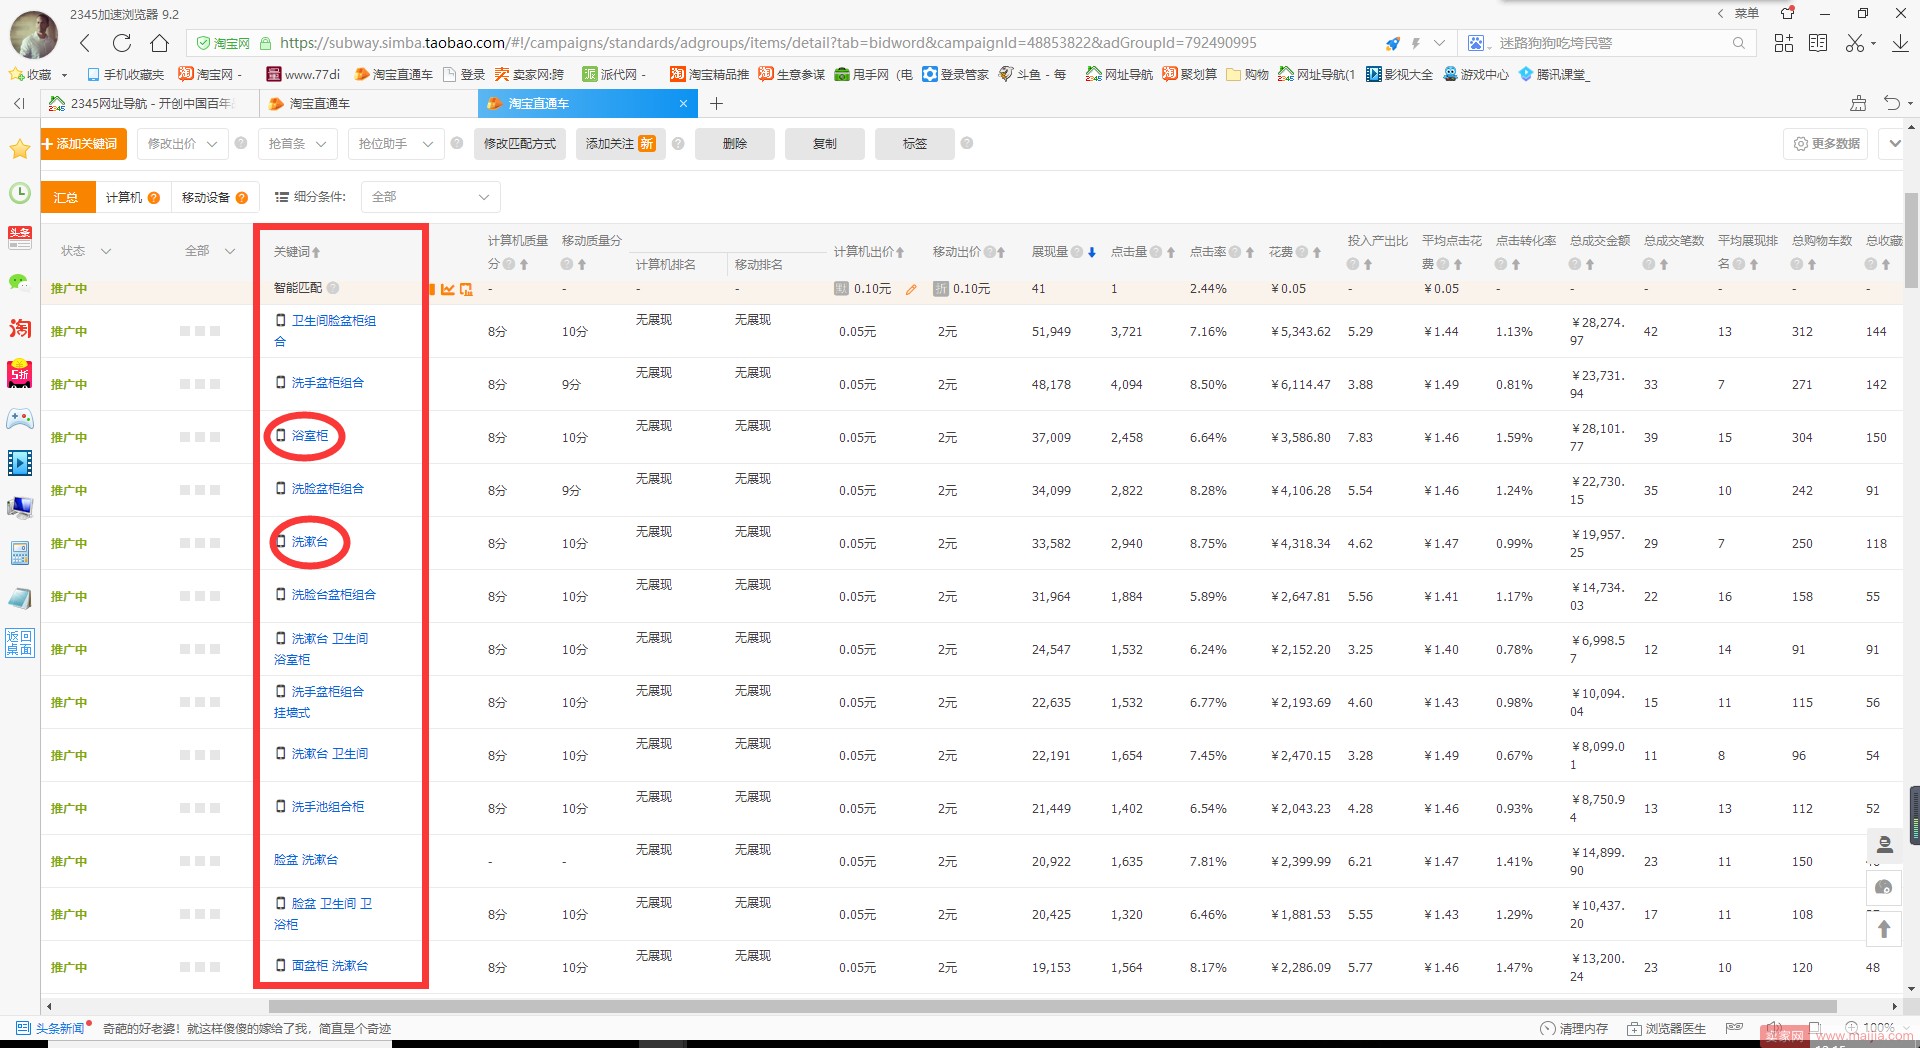The height and width of the screenshot is (1048, 1920).
Task: Switch to the 移动设备 tab
Action: pyautogui.click(x=215, y=197)
